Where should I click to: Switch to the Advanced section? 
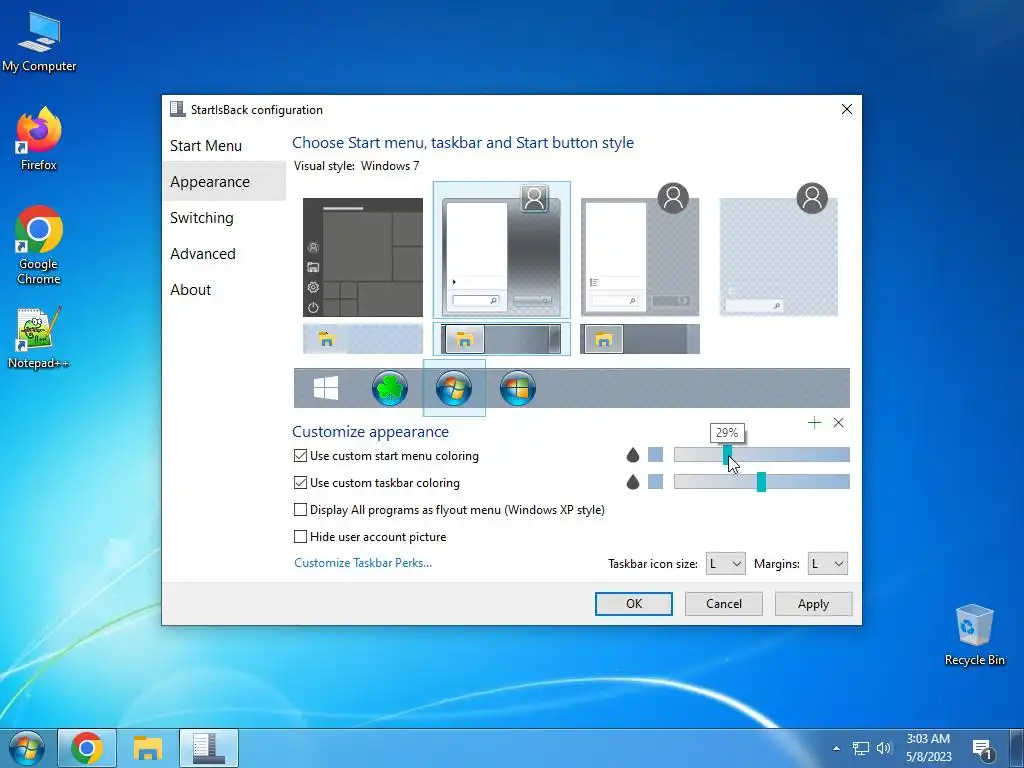[223, 253]
